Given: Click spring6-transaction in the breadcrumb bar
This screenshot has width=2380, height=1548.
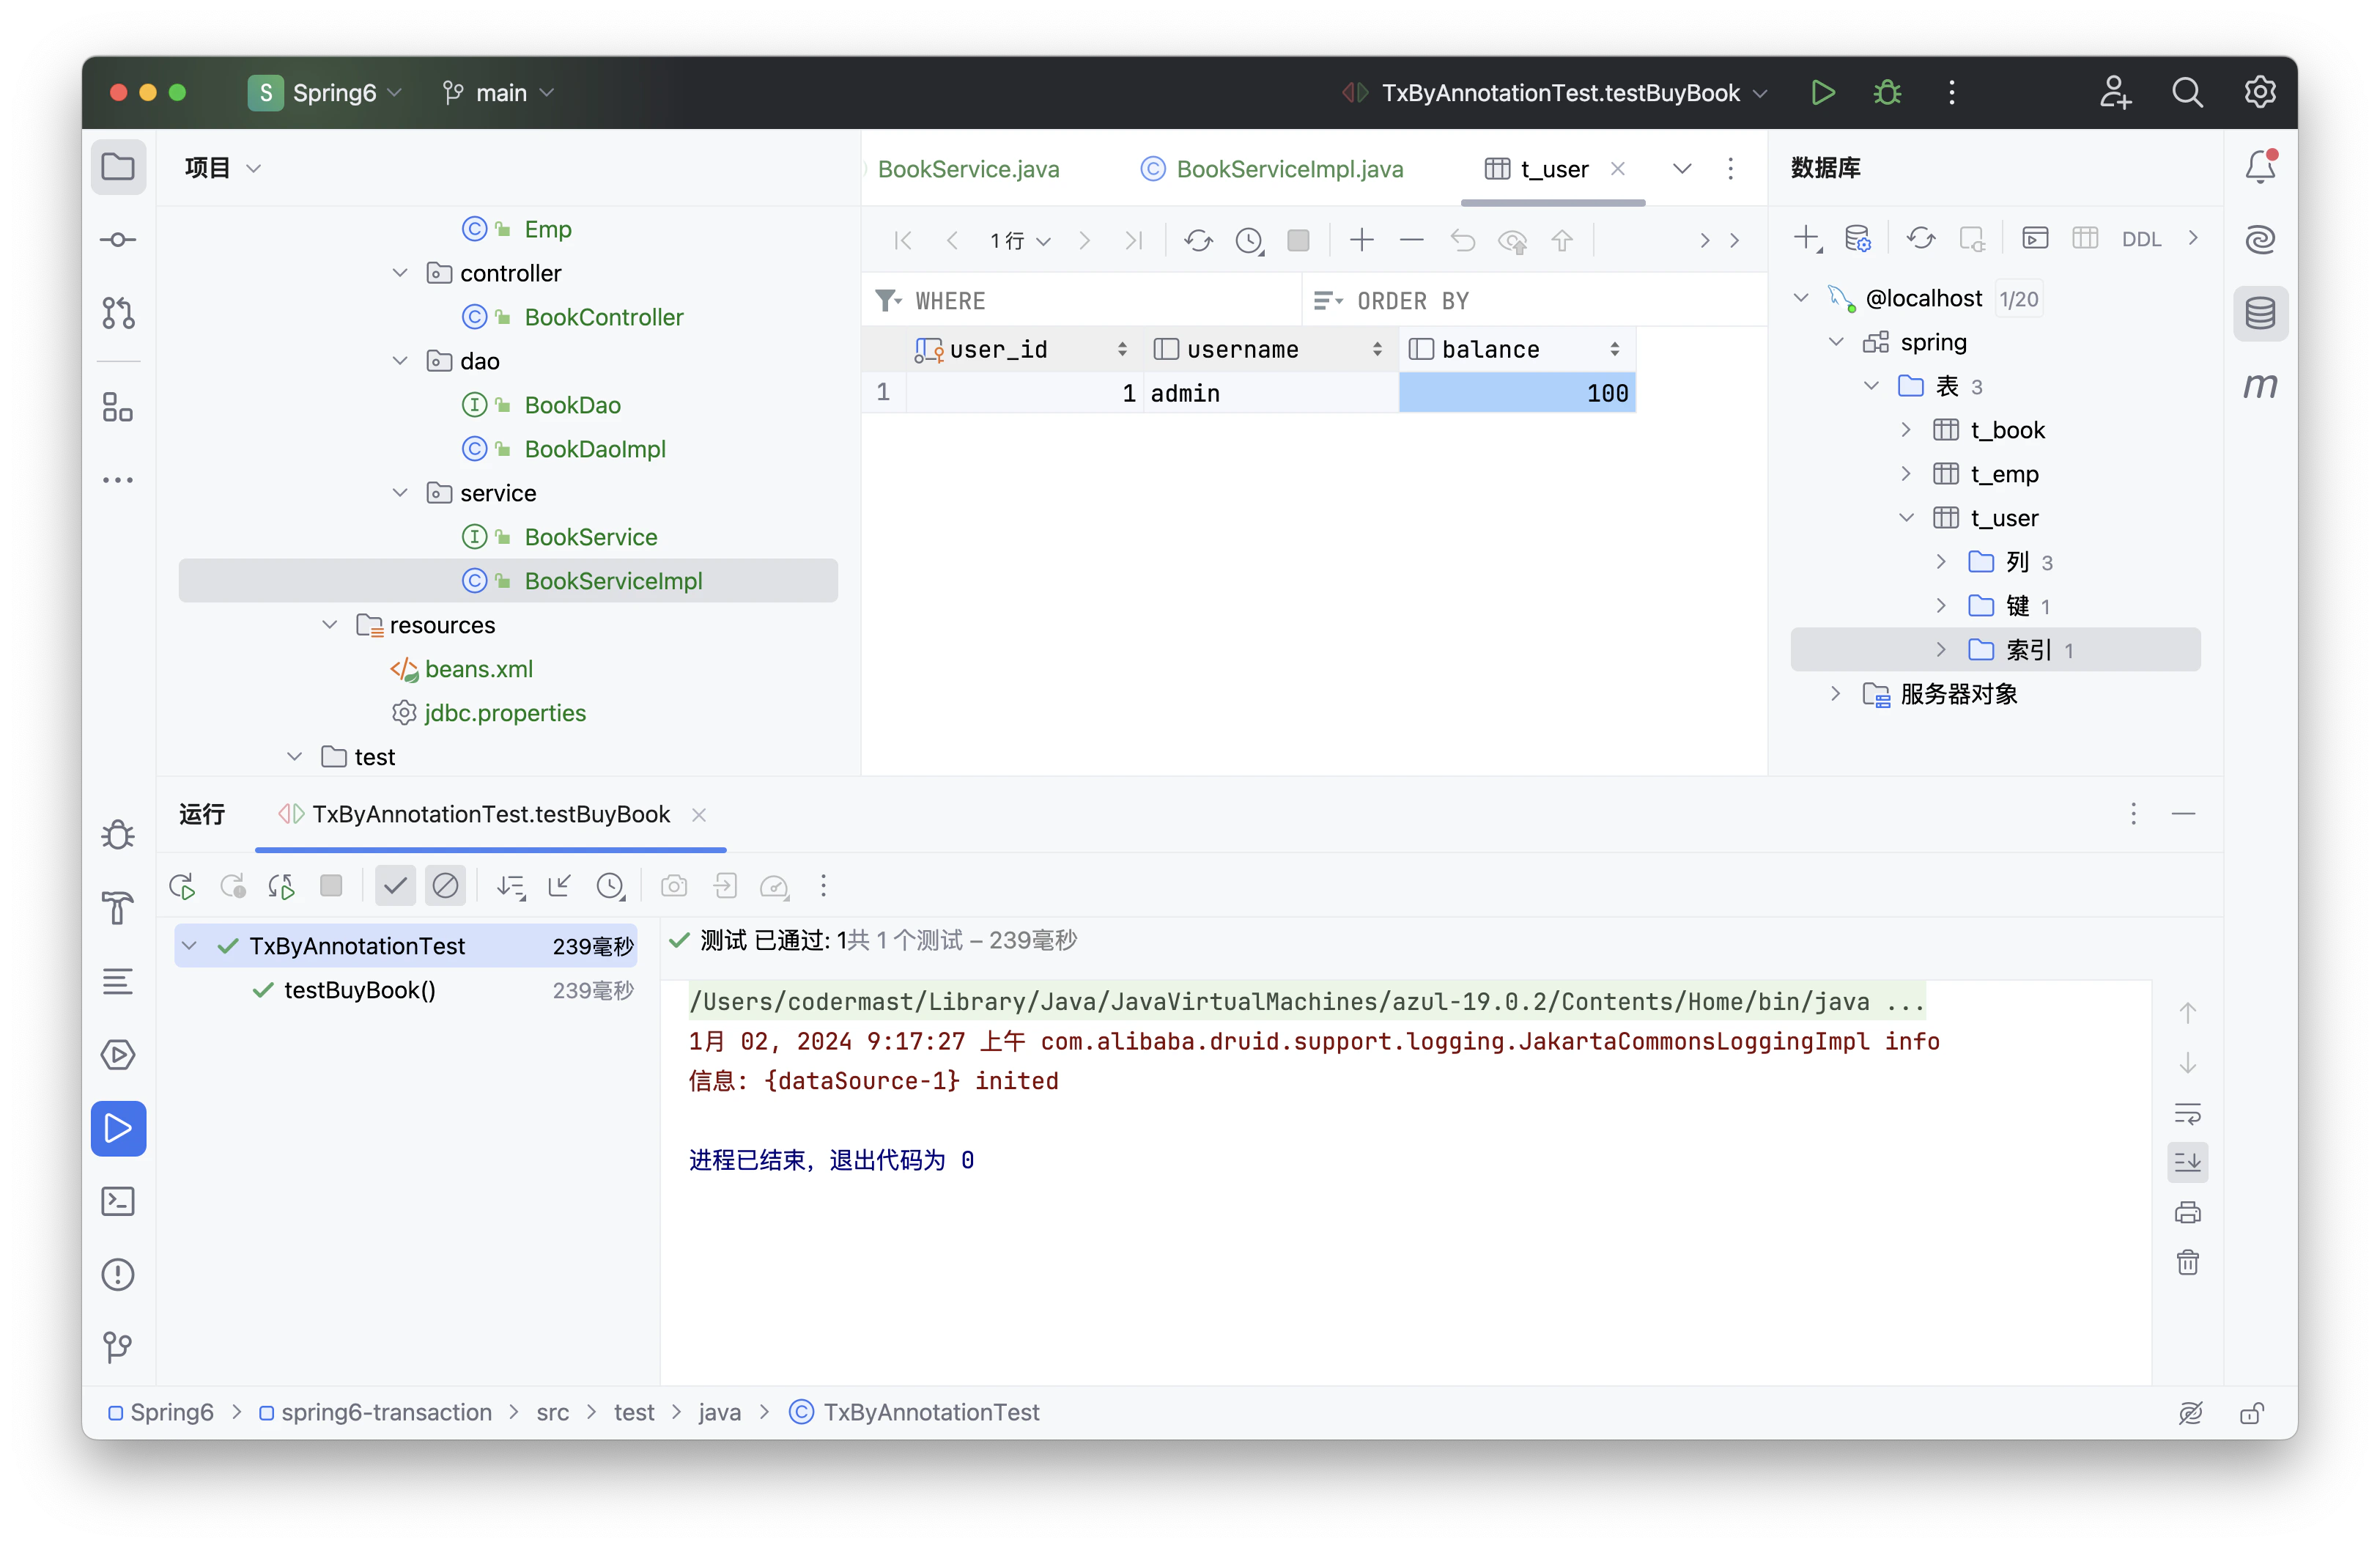Looking at the screenshot, I should [386, 1412].
